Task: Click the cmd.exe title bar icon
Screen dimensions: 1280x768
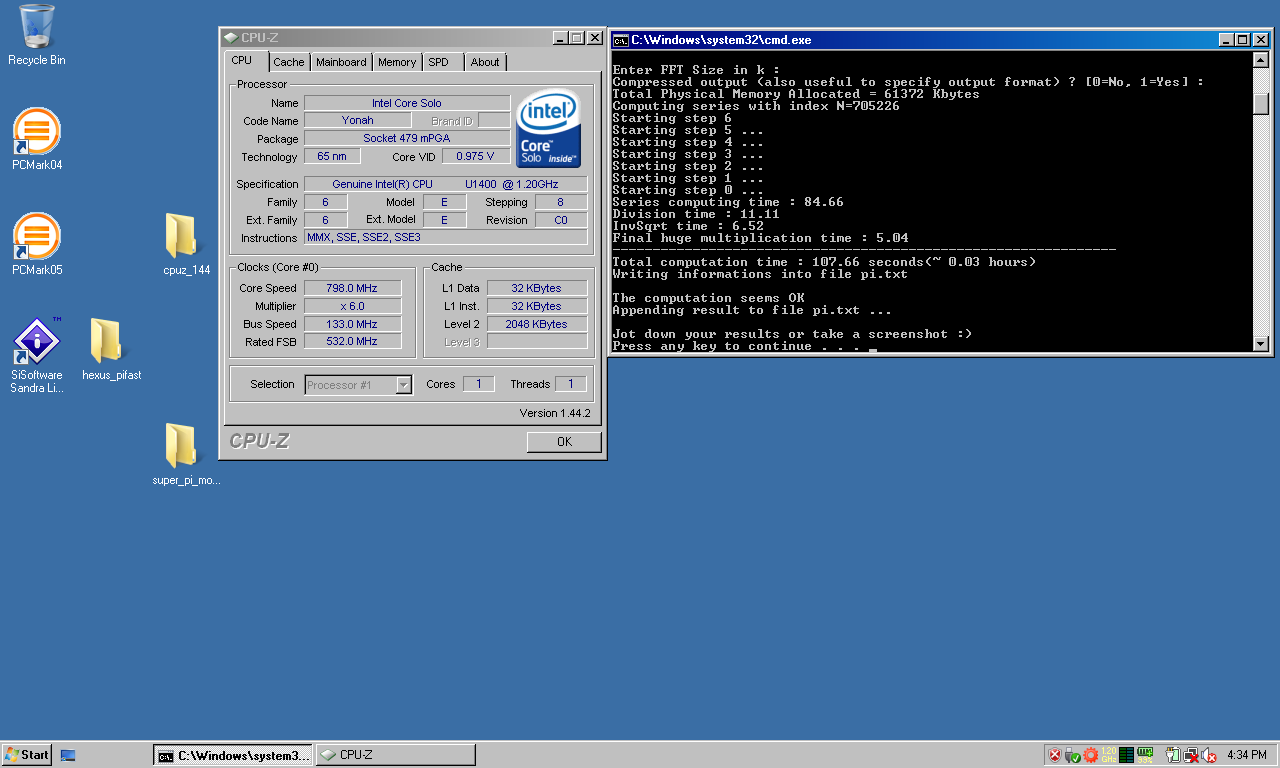Action: click(x=621, y=40)
